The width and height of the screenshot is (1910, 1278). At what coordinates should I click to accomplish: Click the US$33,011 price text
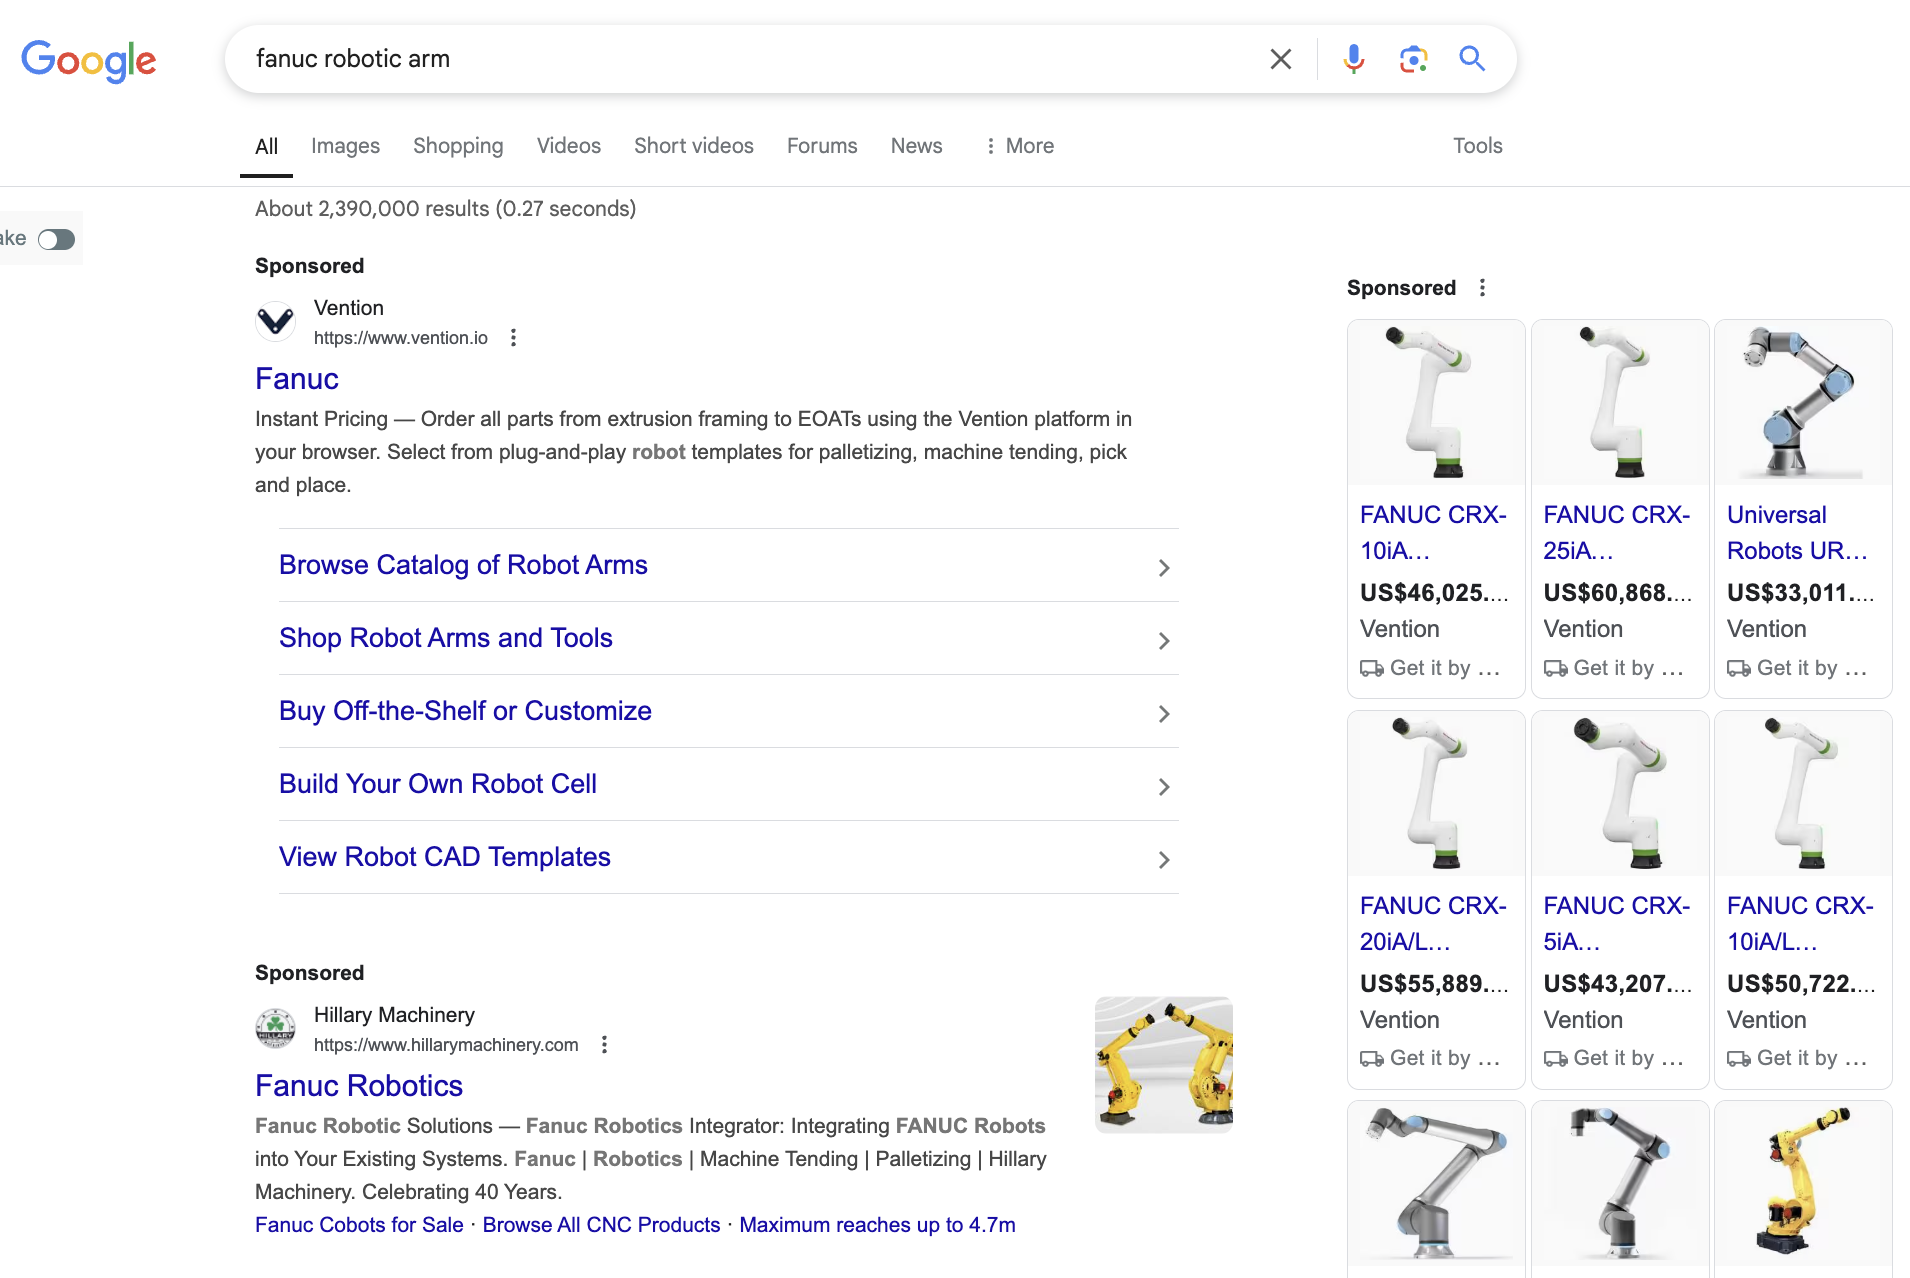point(1800,593)
